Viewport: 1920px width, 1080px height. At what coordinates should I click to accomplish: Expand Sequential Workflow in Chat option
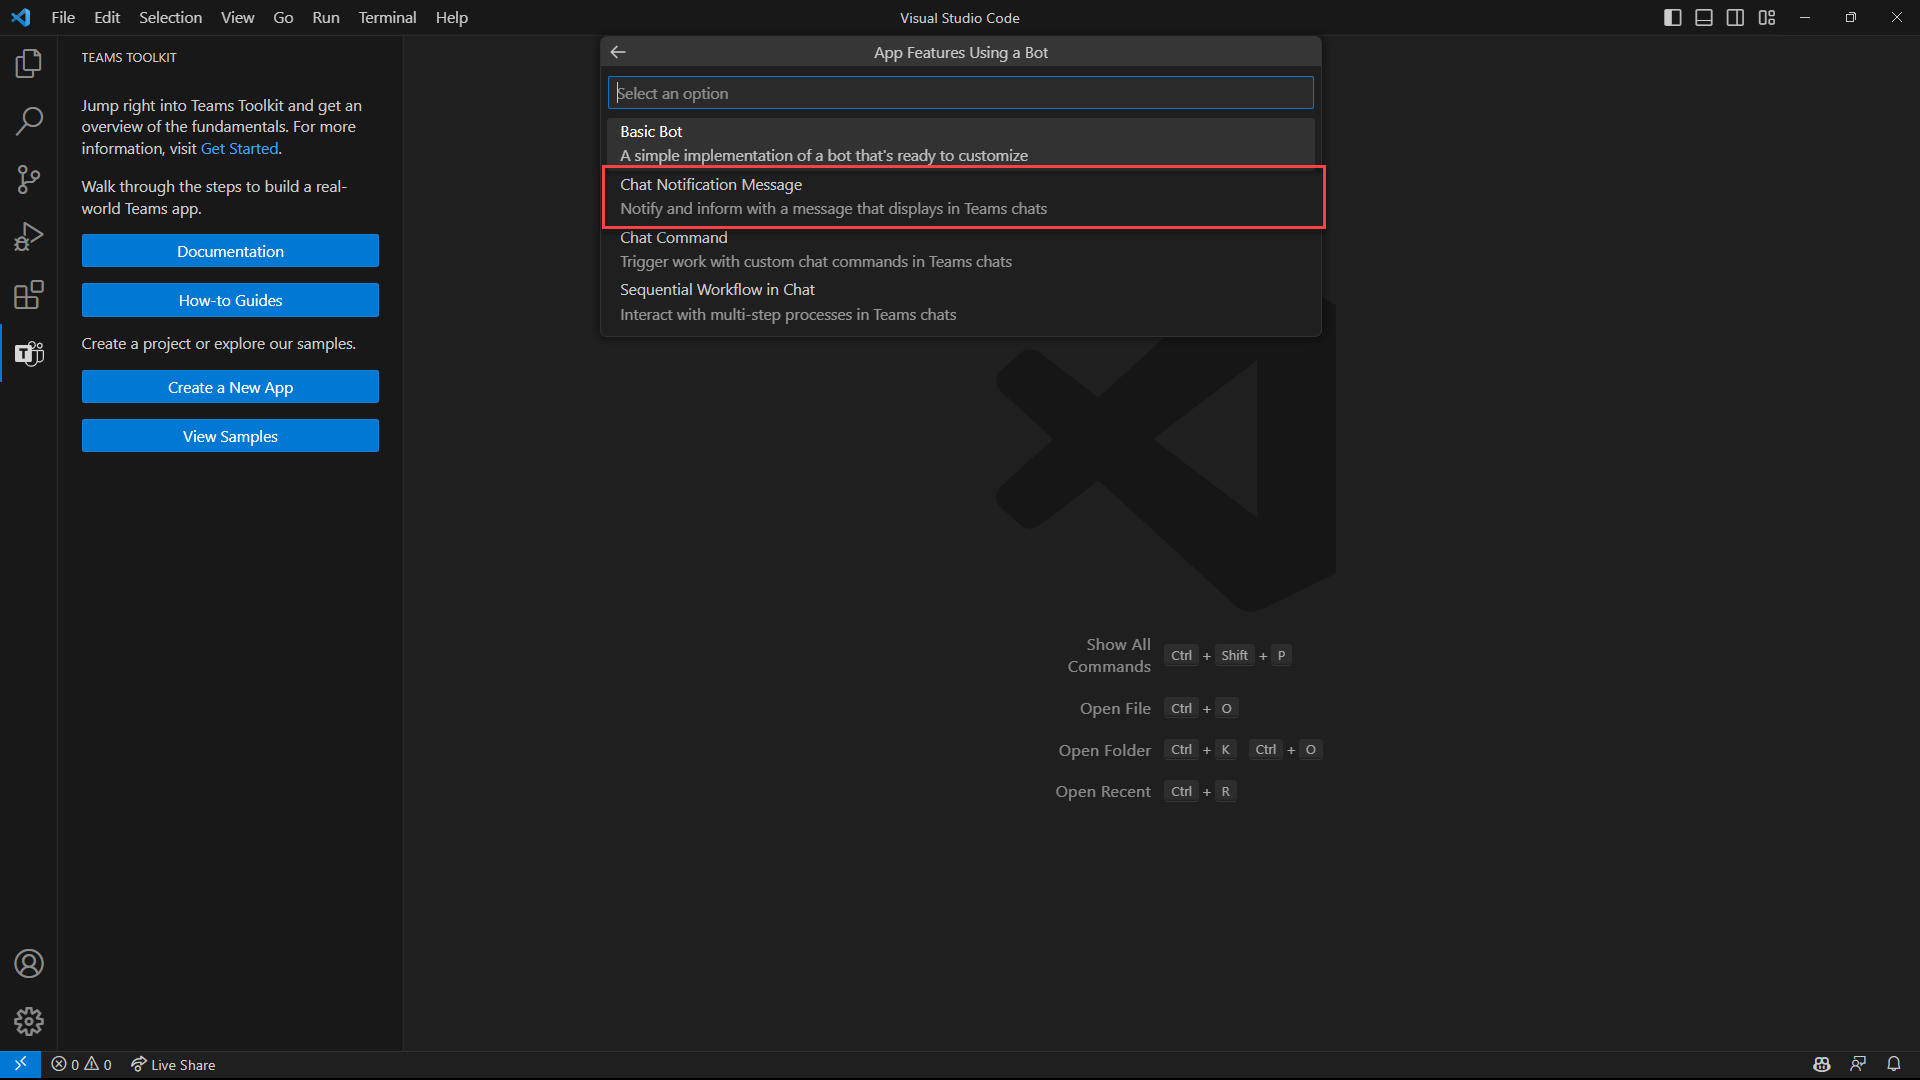pyautogui.click(x=960, y=301)
